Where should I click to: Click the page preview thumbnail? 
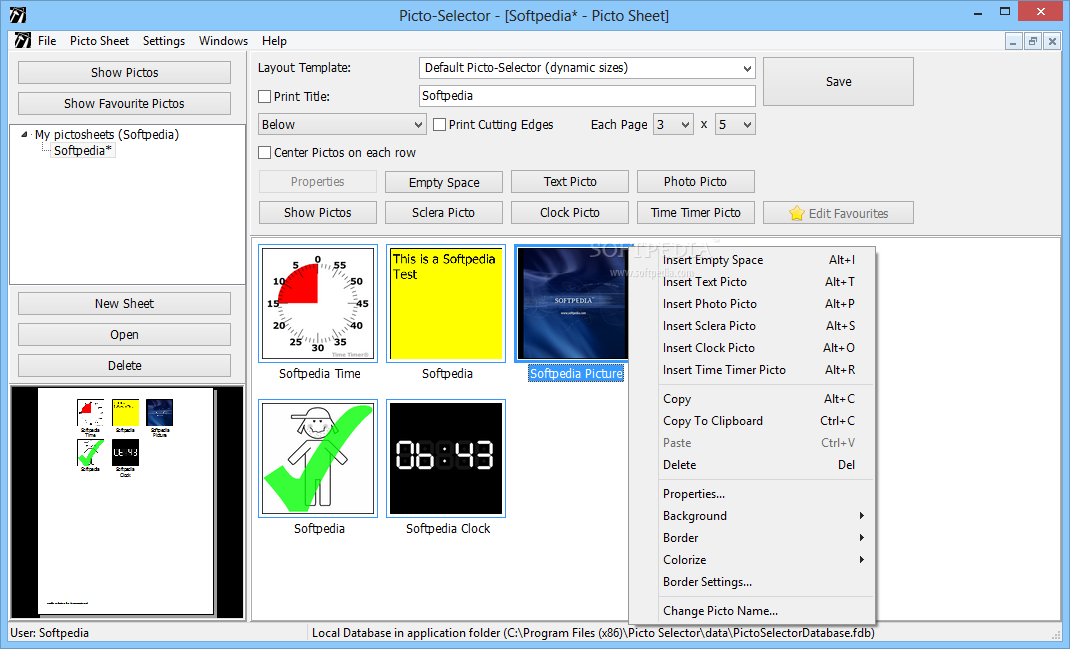pos(126,502)
